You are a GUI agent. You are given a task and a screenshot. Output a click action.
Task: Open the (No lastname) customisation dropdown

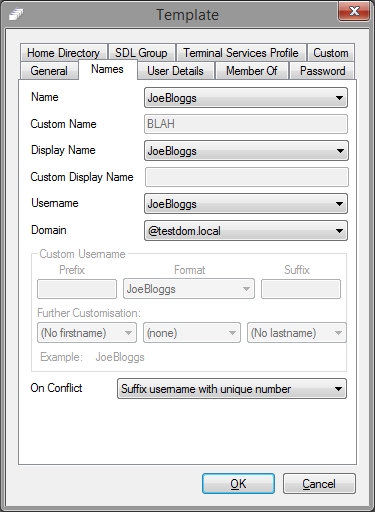(x=297, y=333)
